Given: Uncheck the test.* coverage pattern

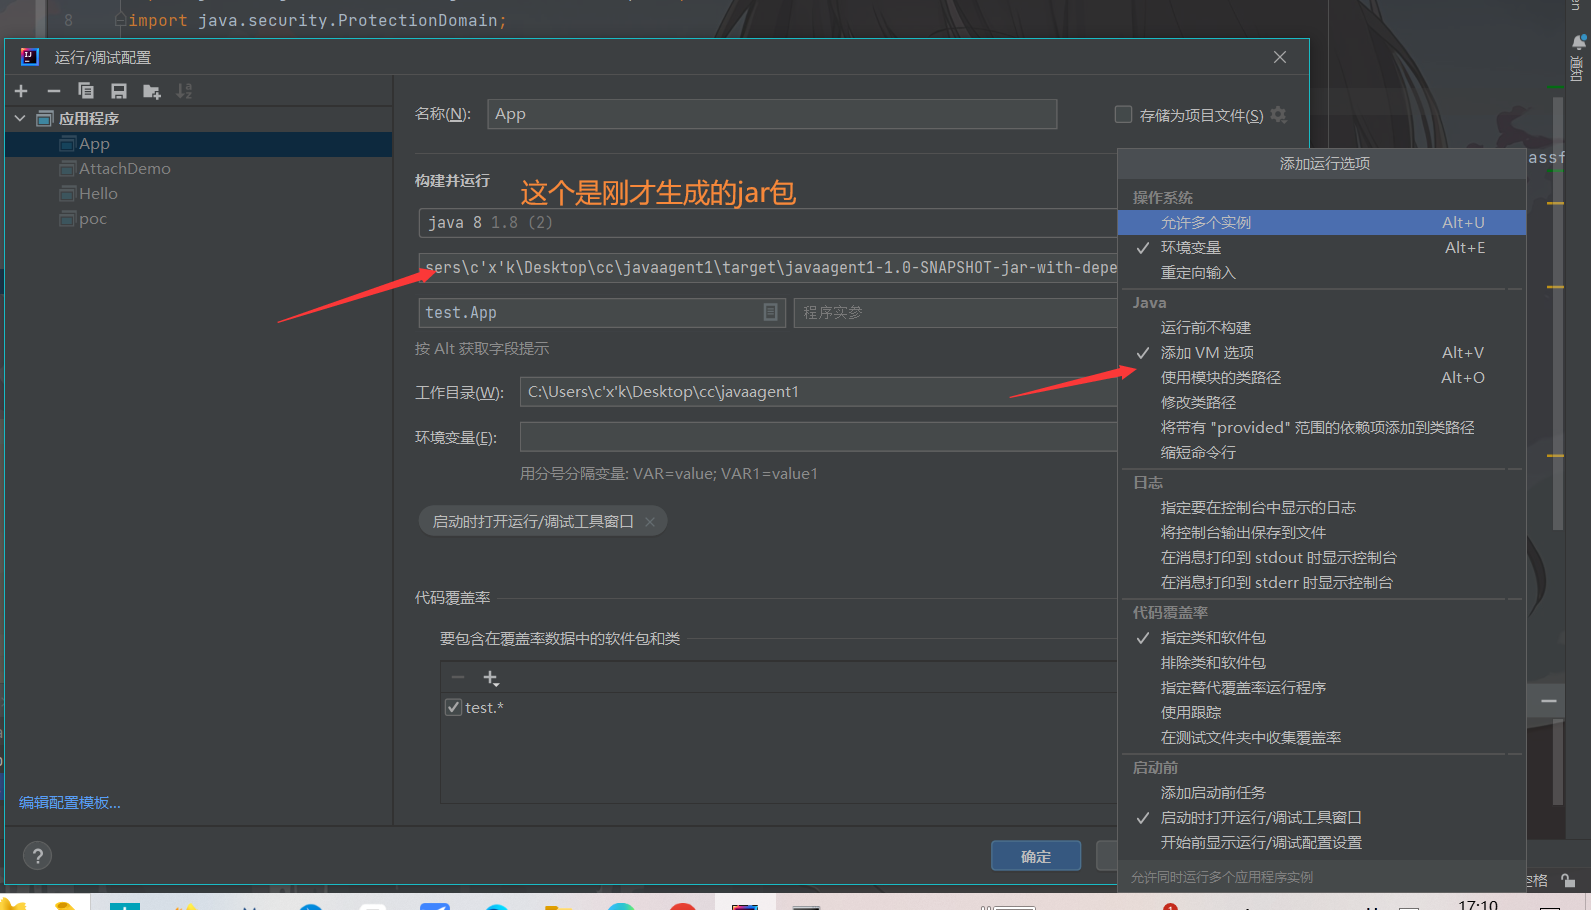Looking at the screenshot, I should 453,707.
